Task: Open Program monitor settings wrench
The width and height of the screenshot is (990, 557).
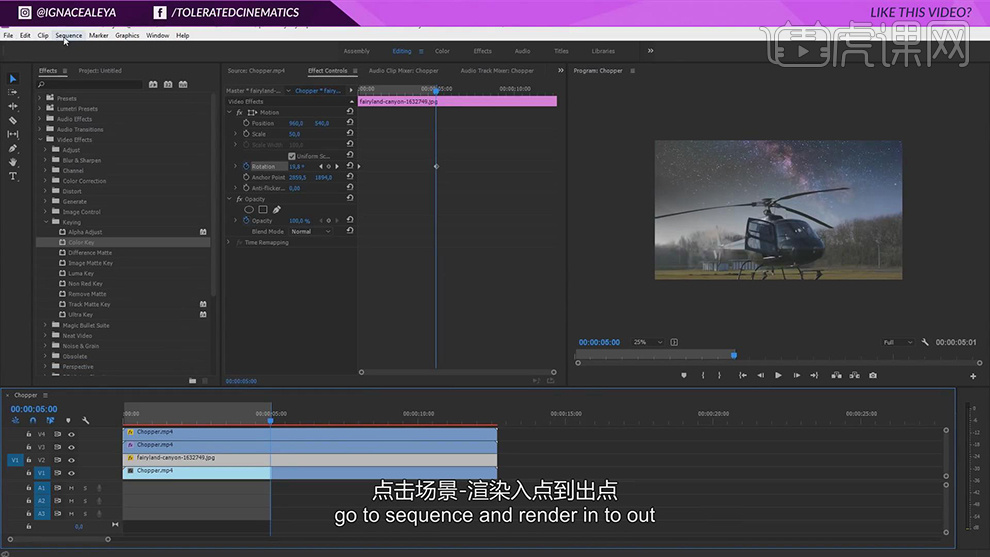Action: pos(925,342)
